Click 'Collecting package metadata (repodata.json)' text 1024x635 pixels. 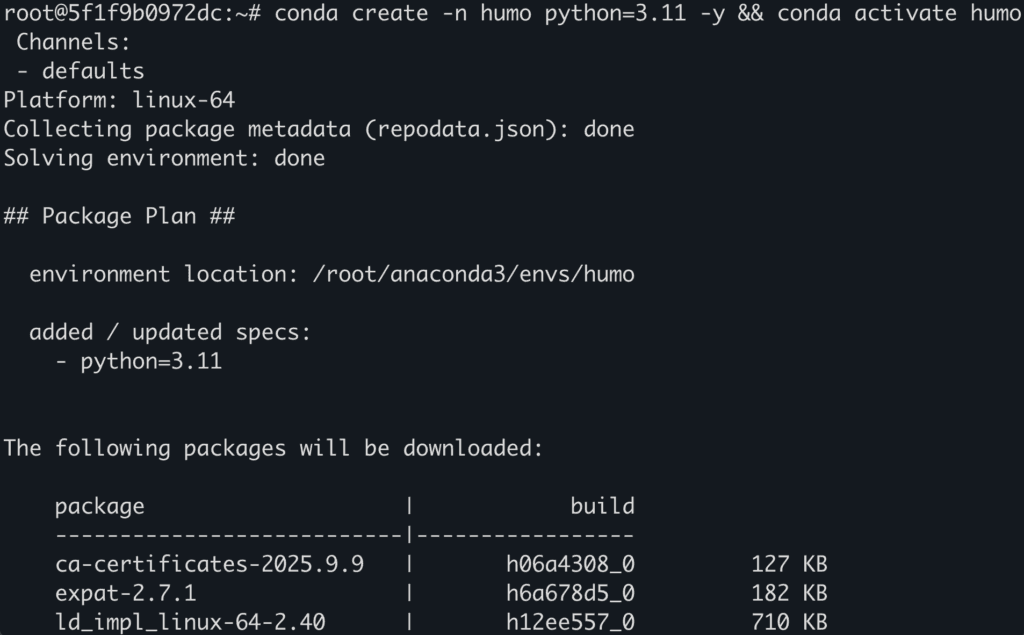[x=287, y=129]
